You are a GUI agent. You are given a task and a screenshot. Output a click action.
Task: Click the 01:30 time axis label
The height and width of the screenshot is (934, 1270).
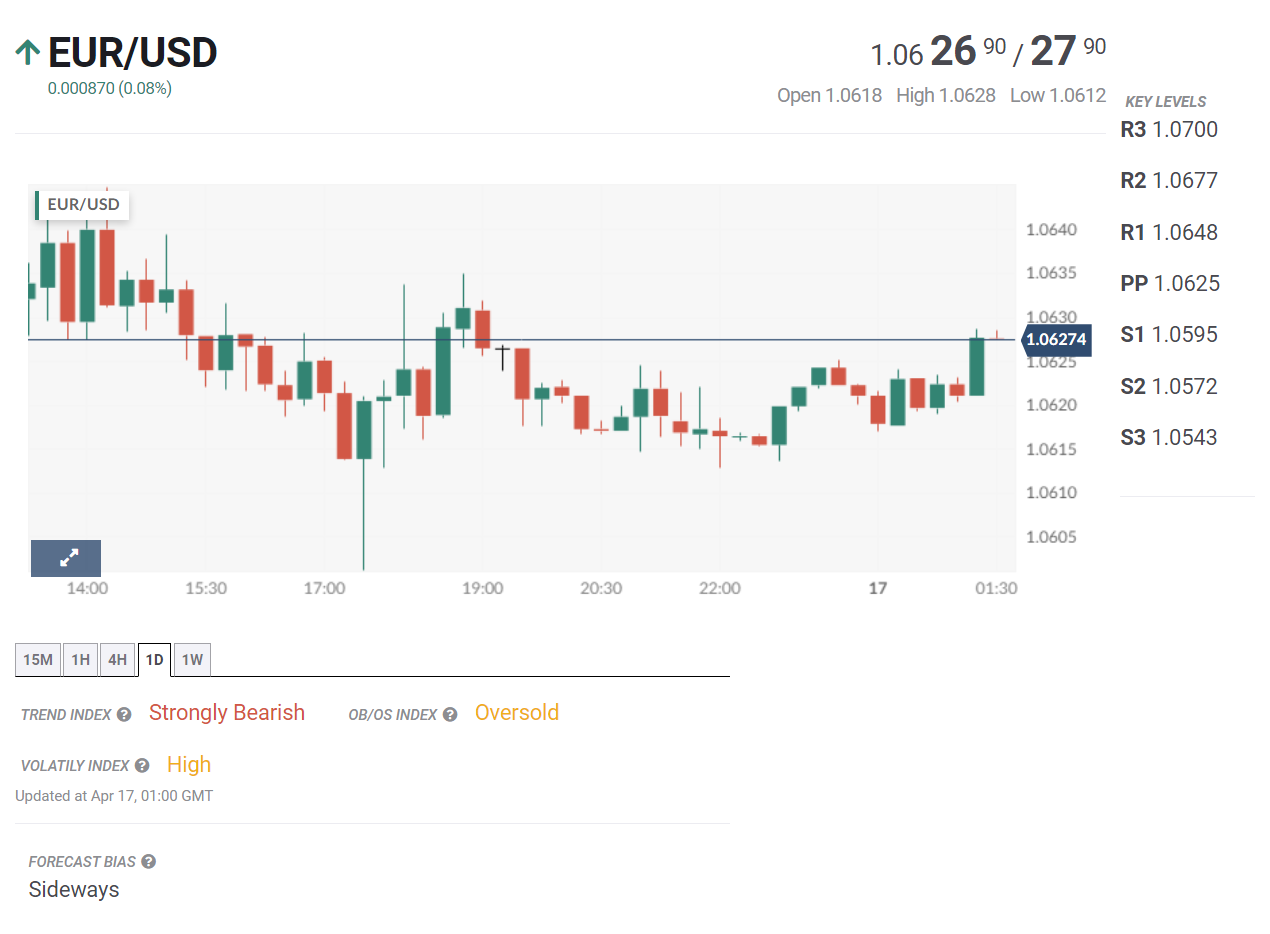pyautogui.click(x=996, y=589)
